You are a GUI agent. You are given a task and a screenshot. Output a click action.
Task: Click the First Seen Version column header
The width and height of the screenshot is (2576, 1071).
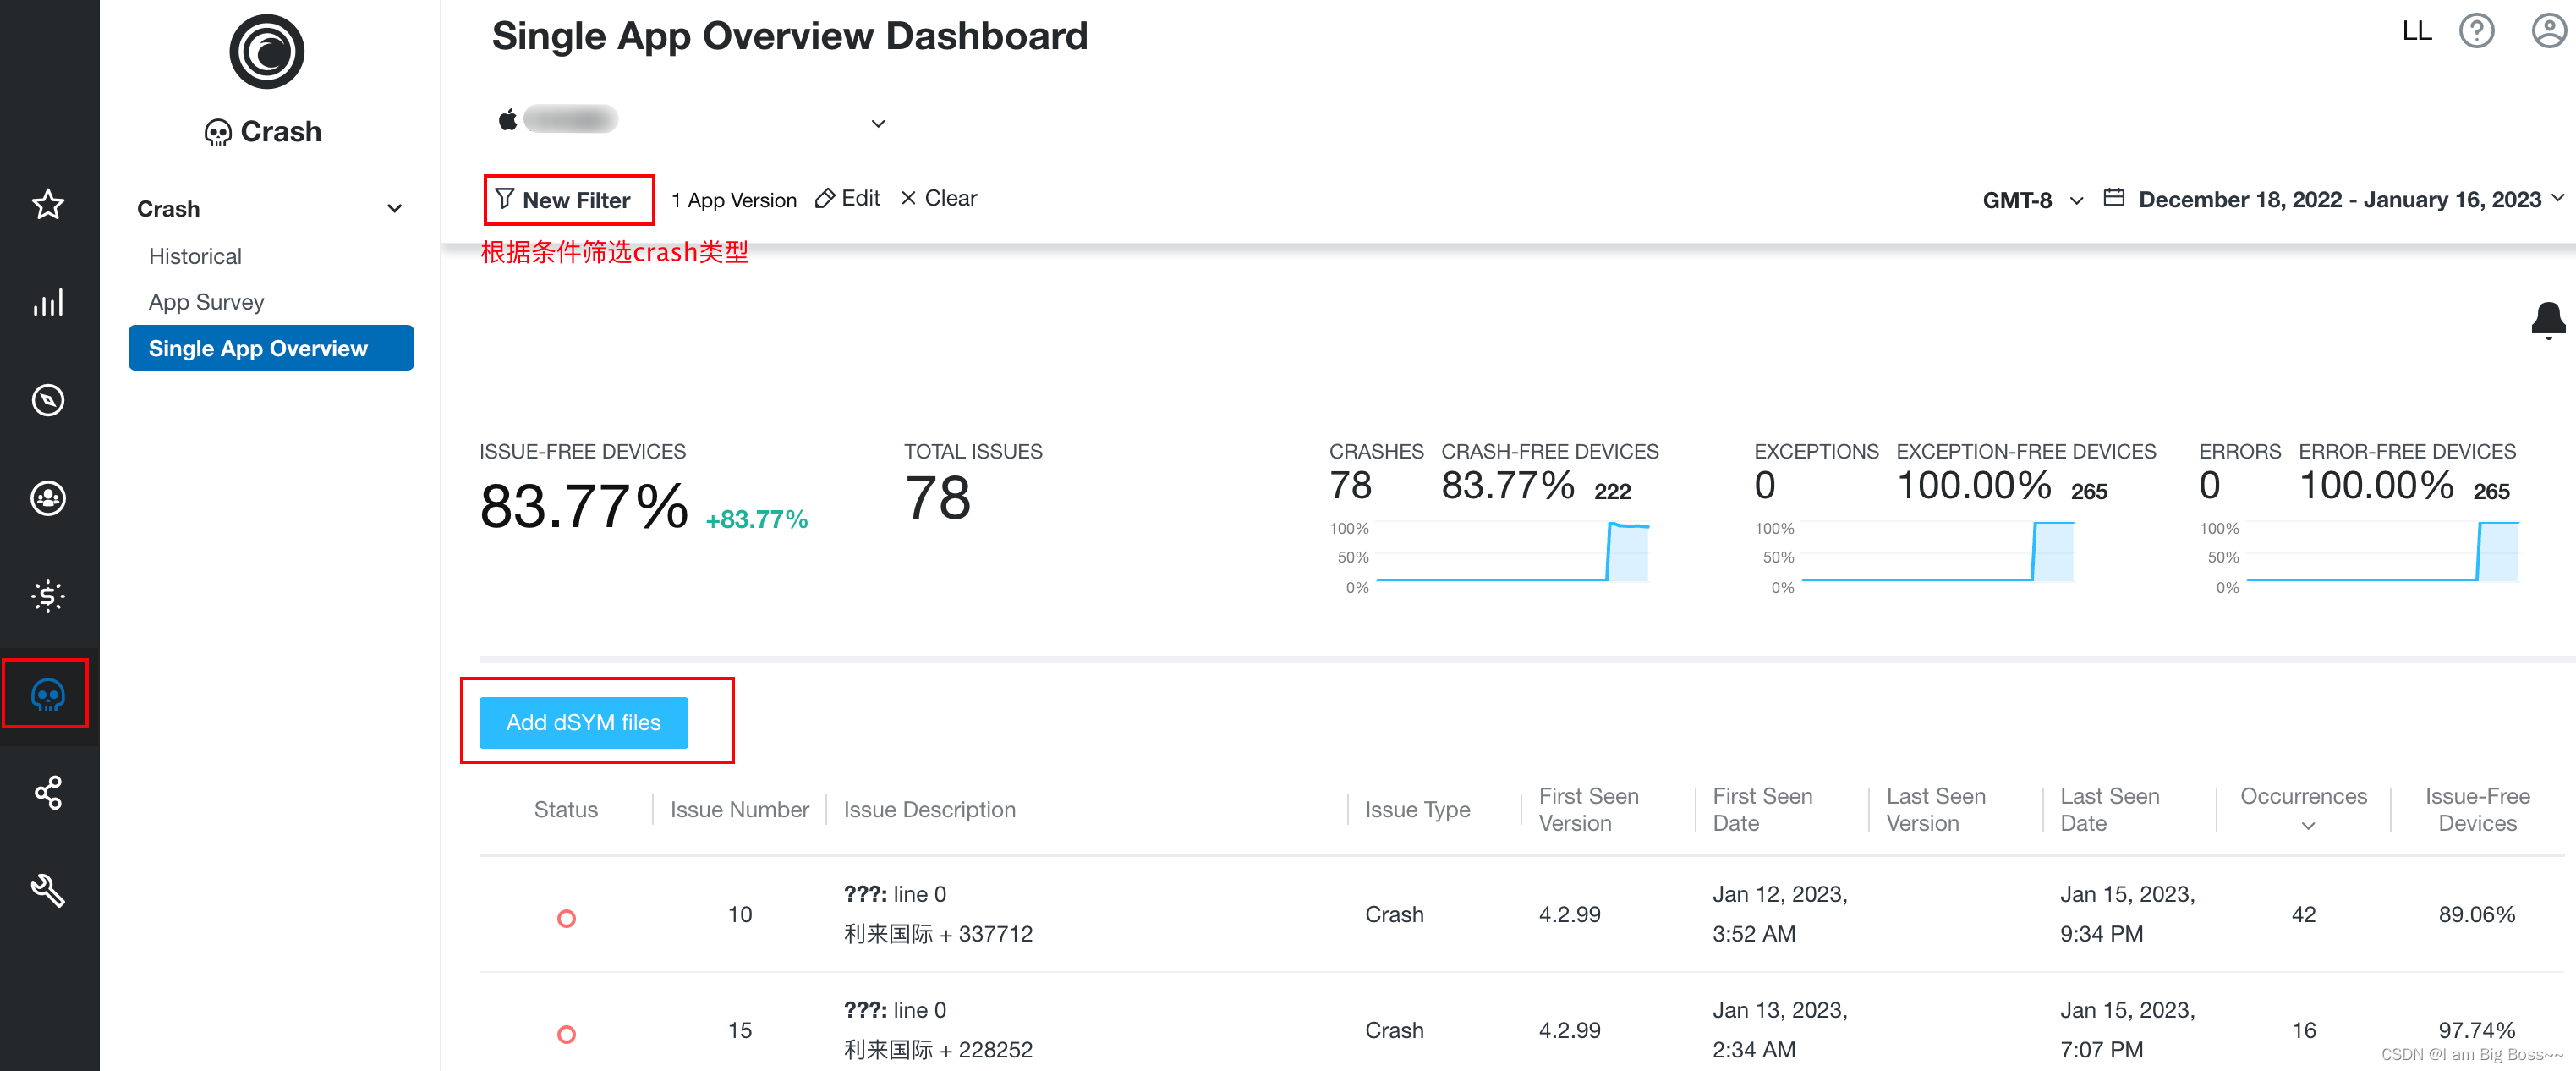click(1588, 809)
